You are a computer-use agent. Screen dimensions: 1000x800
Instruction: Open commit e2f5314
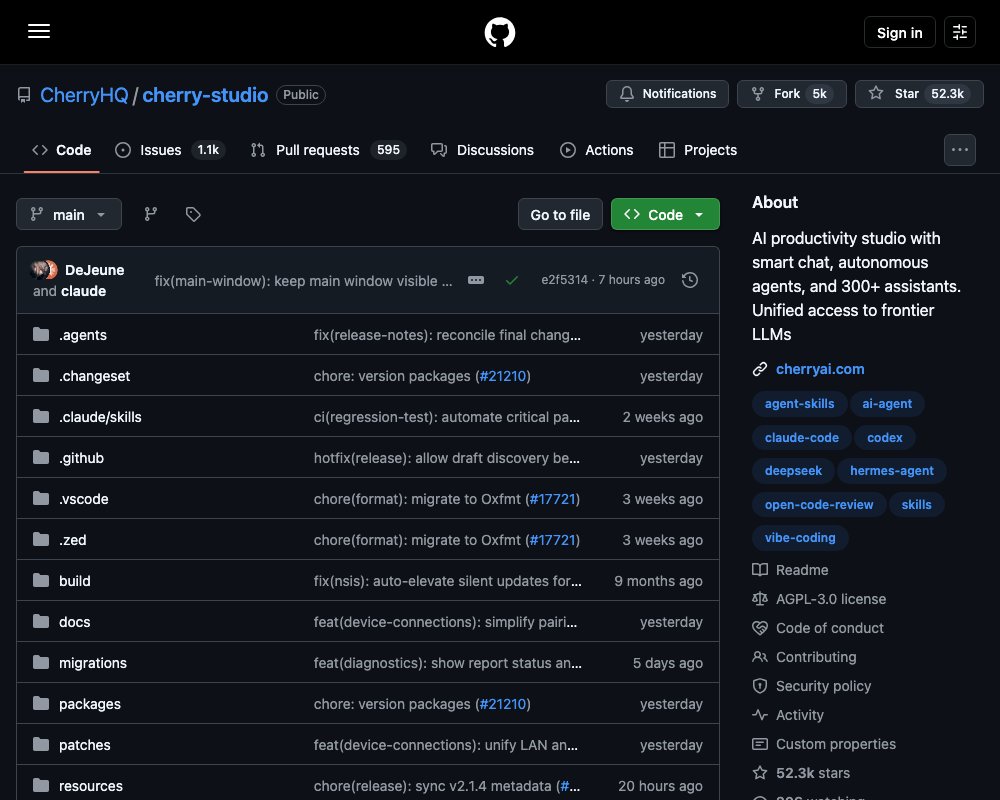point(564,280)
